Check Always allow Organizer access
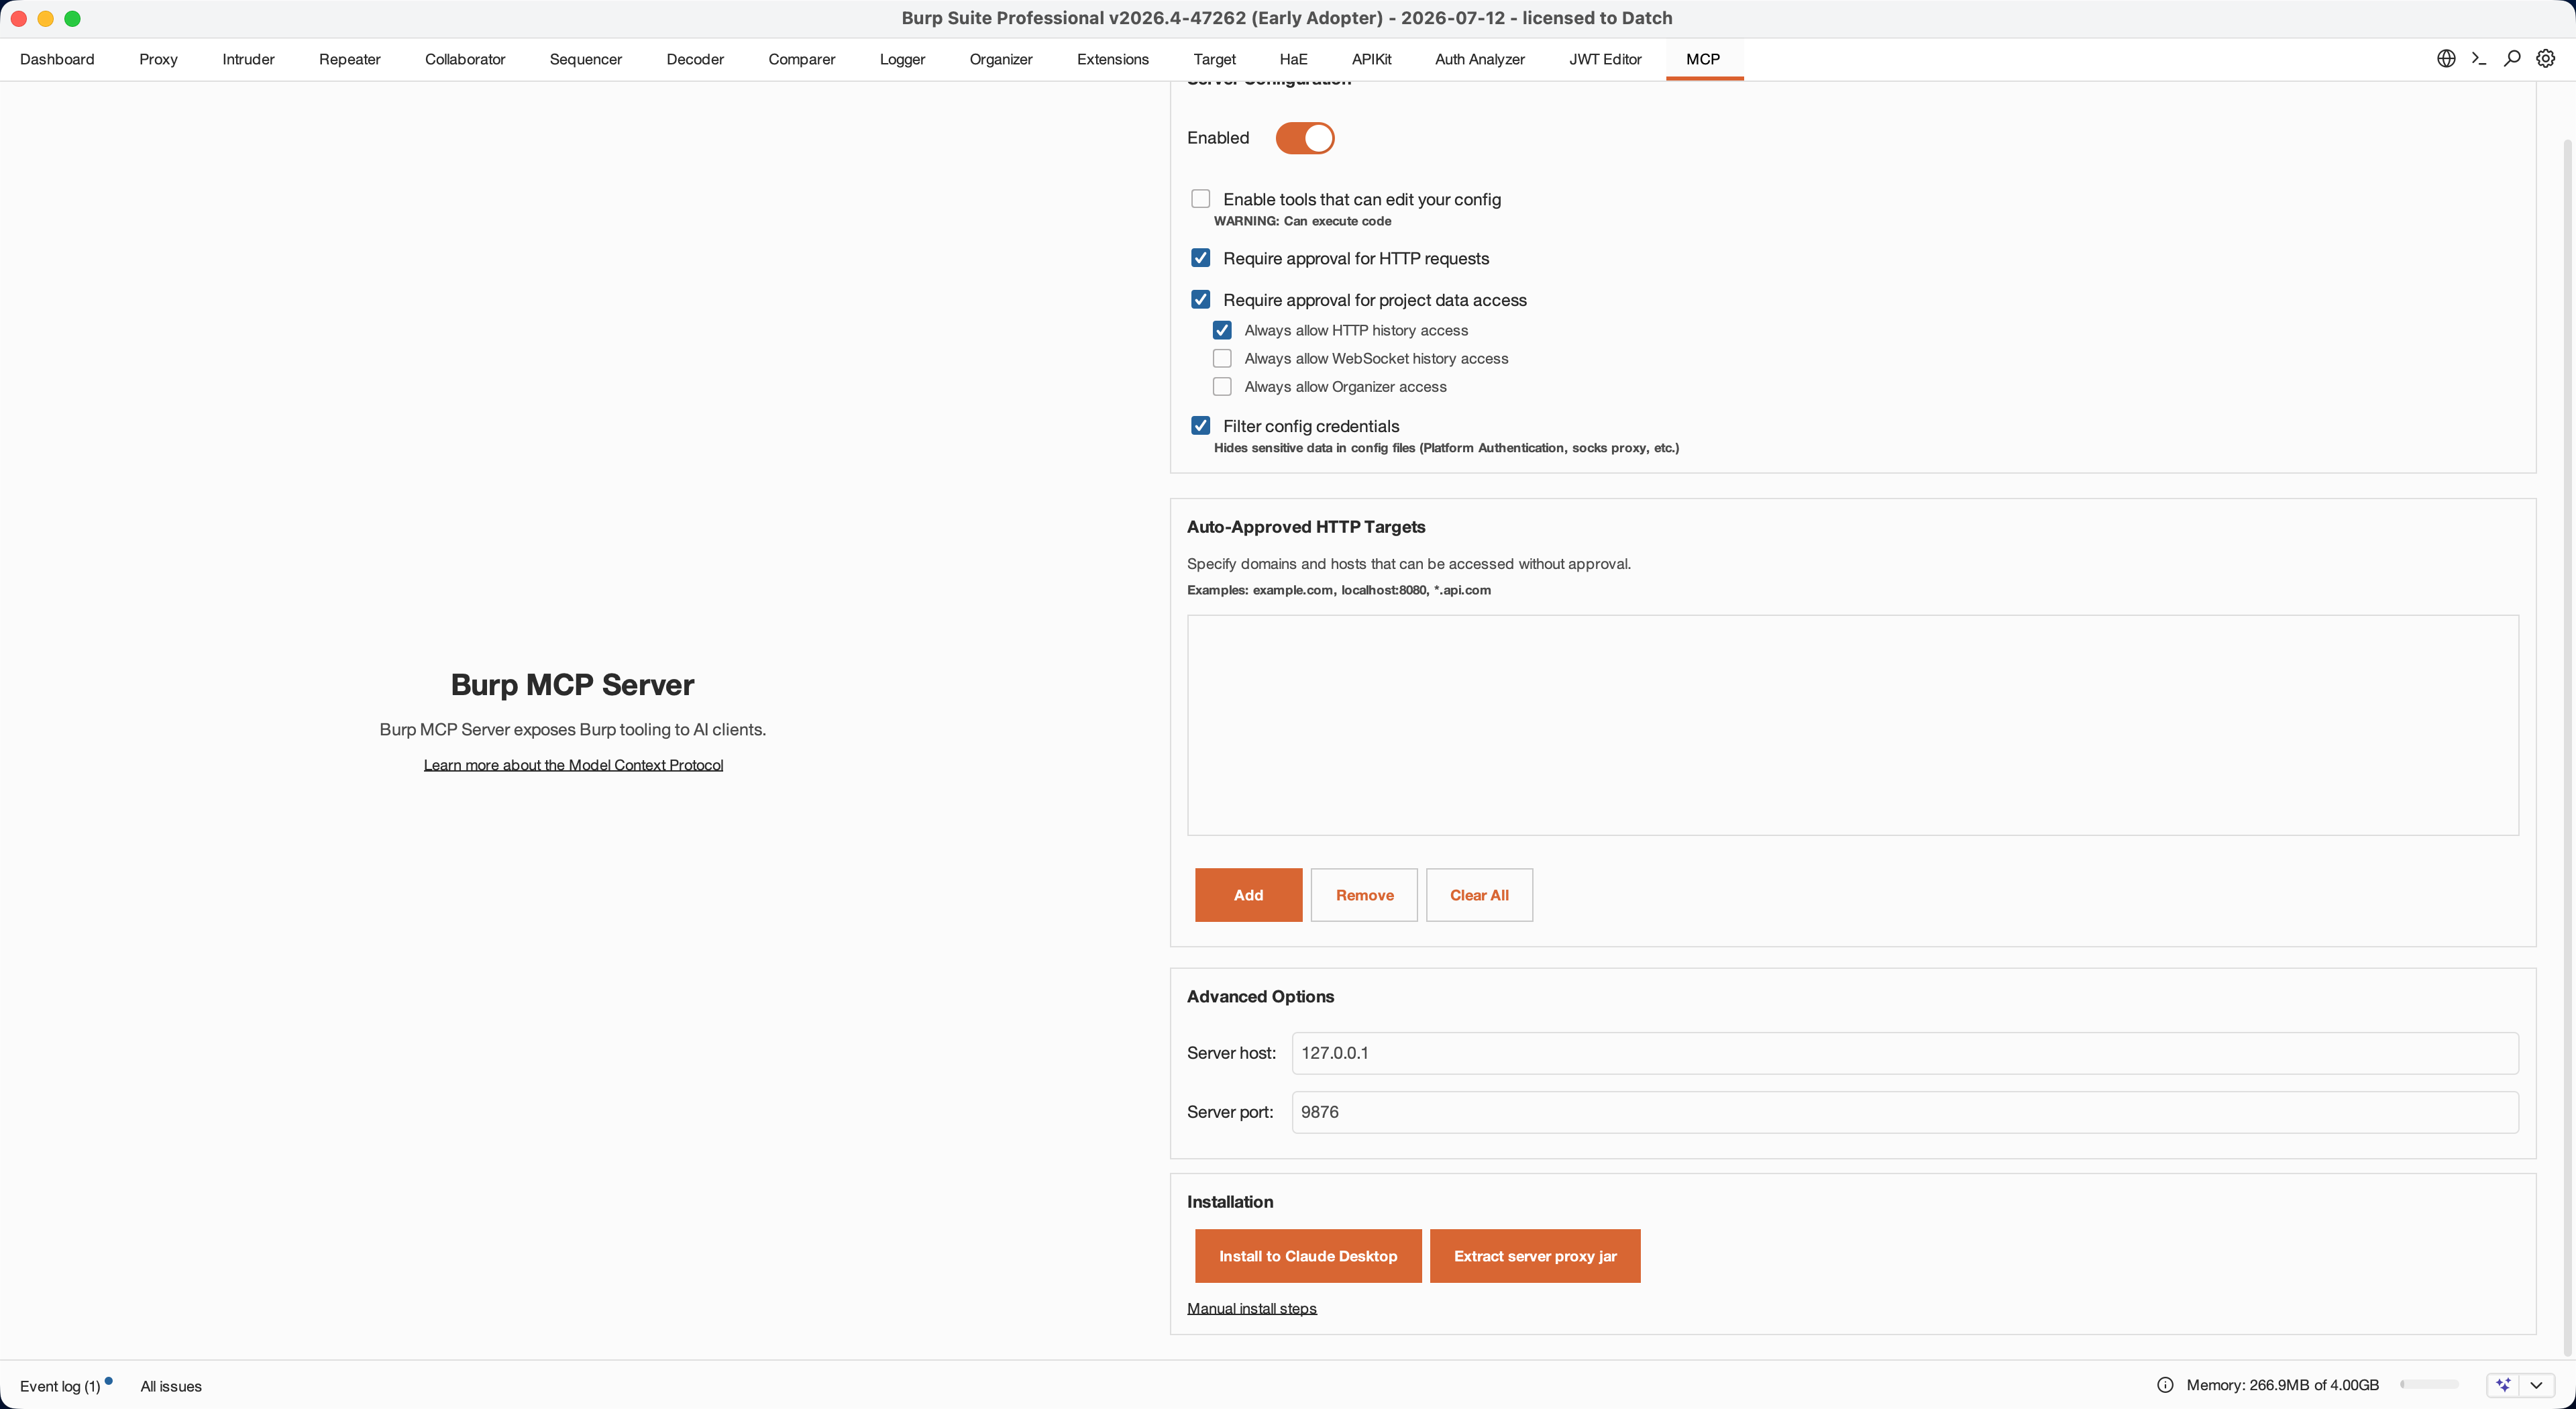Viewport: 2576px width, 1409px height. click(x=1222, y=387)
